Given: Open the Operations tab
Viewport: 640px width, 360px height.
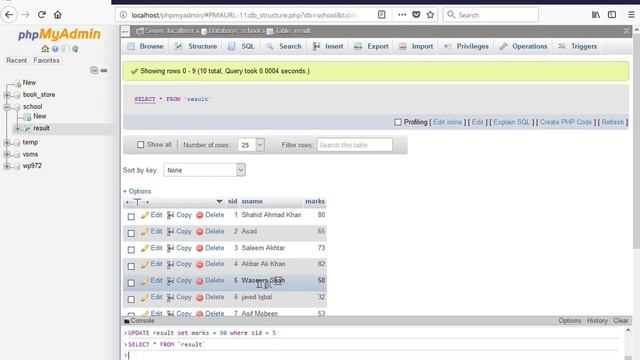Looking at the screenshot, I should tap(524, 47).
